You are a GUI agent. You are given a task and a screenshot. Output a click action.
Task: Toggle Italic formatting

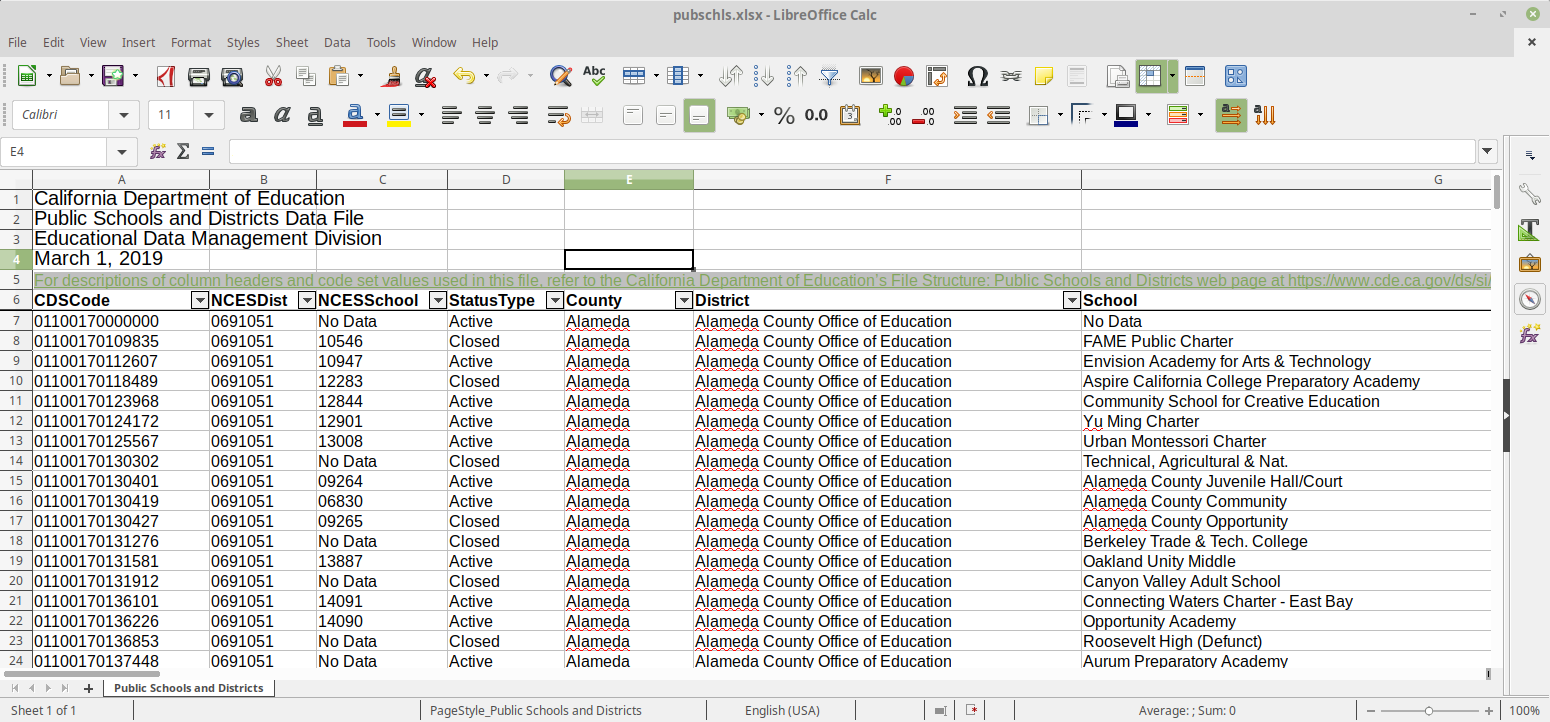pyautogui.click(x=282, y=115)
